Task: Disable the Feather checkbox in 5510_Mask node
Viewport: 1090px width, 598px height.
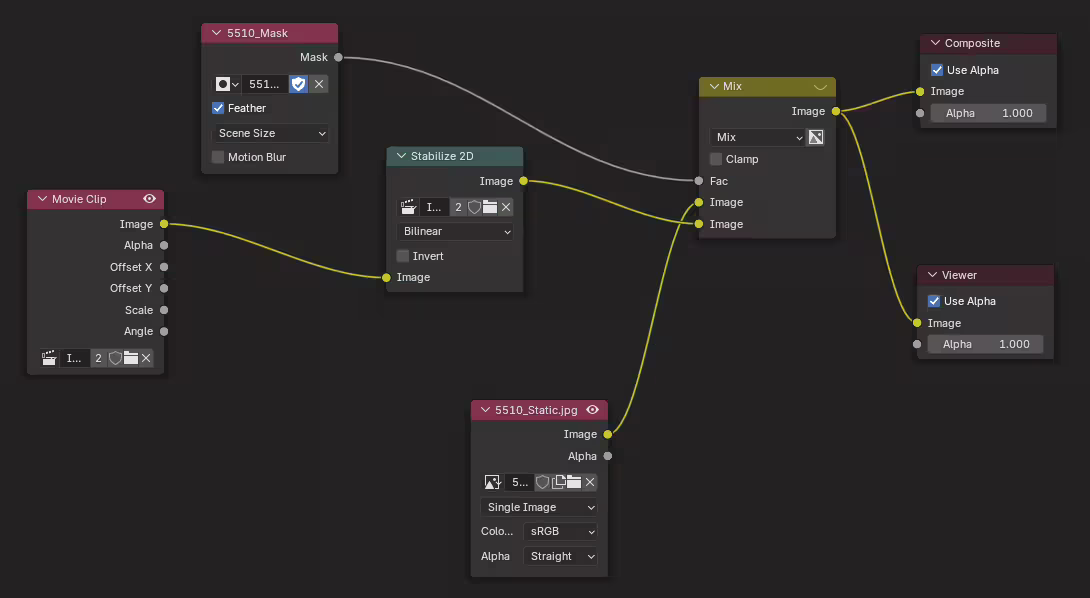Action: [217, 108]
